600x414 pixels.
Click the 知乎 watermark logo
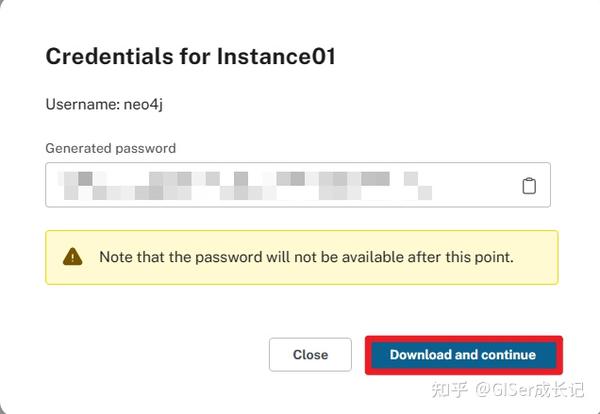[450, 389]
